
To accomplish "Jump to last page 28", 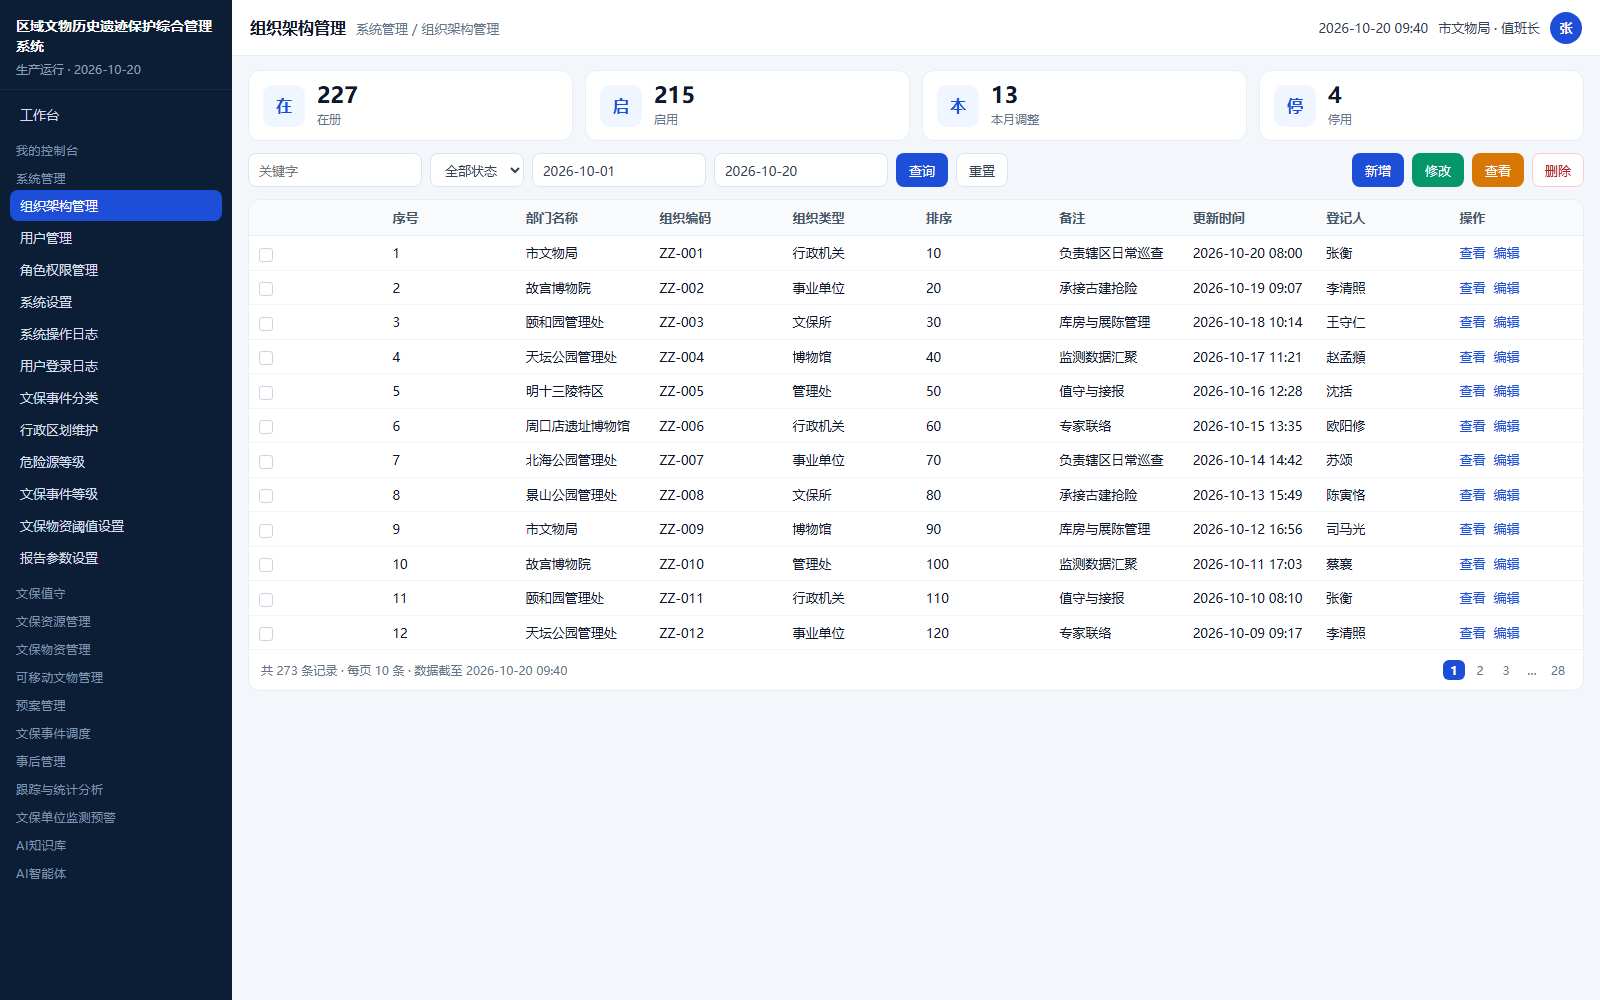I will pos(1558,670).
